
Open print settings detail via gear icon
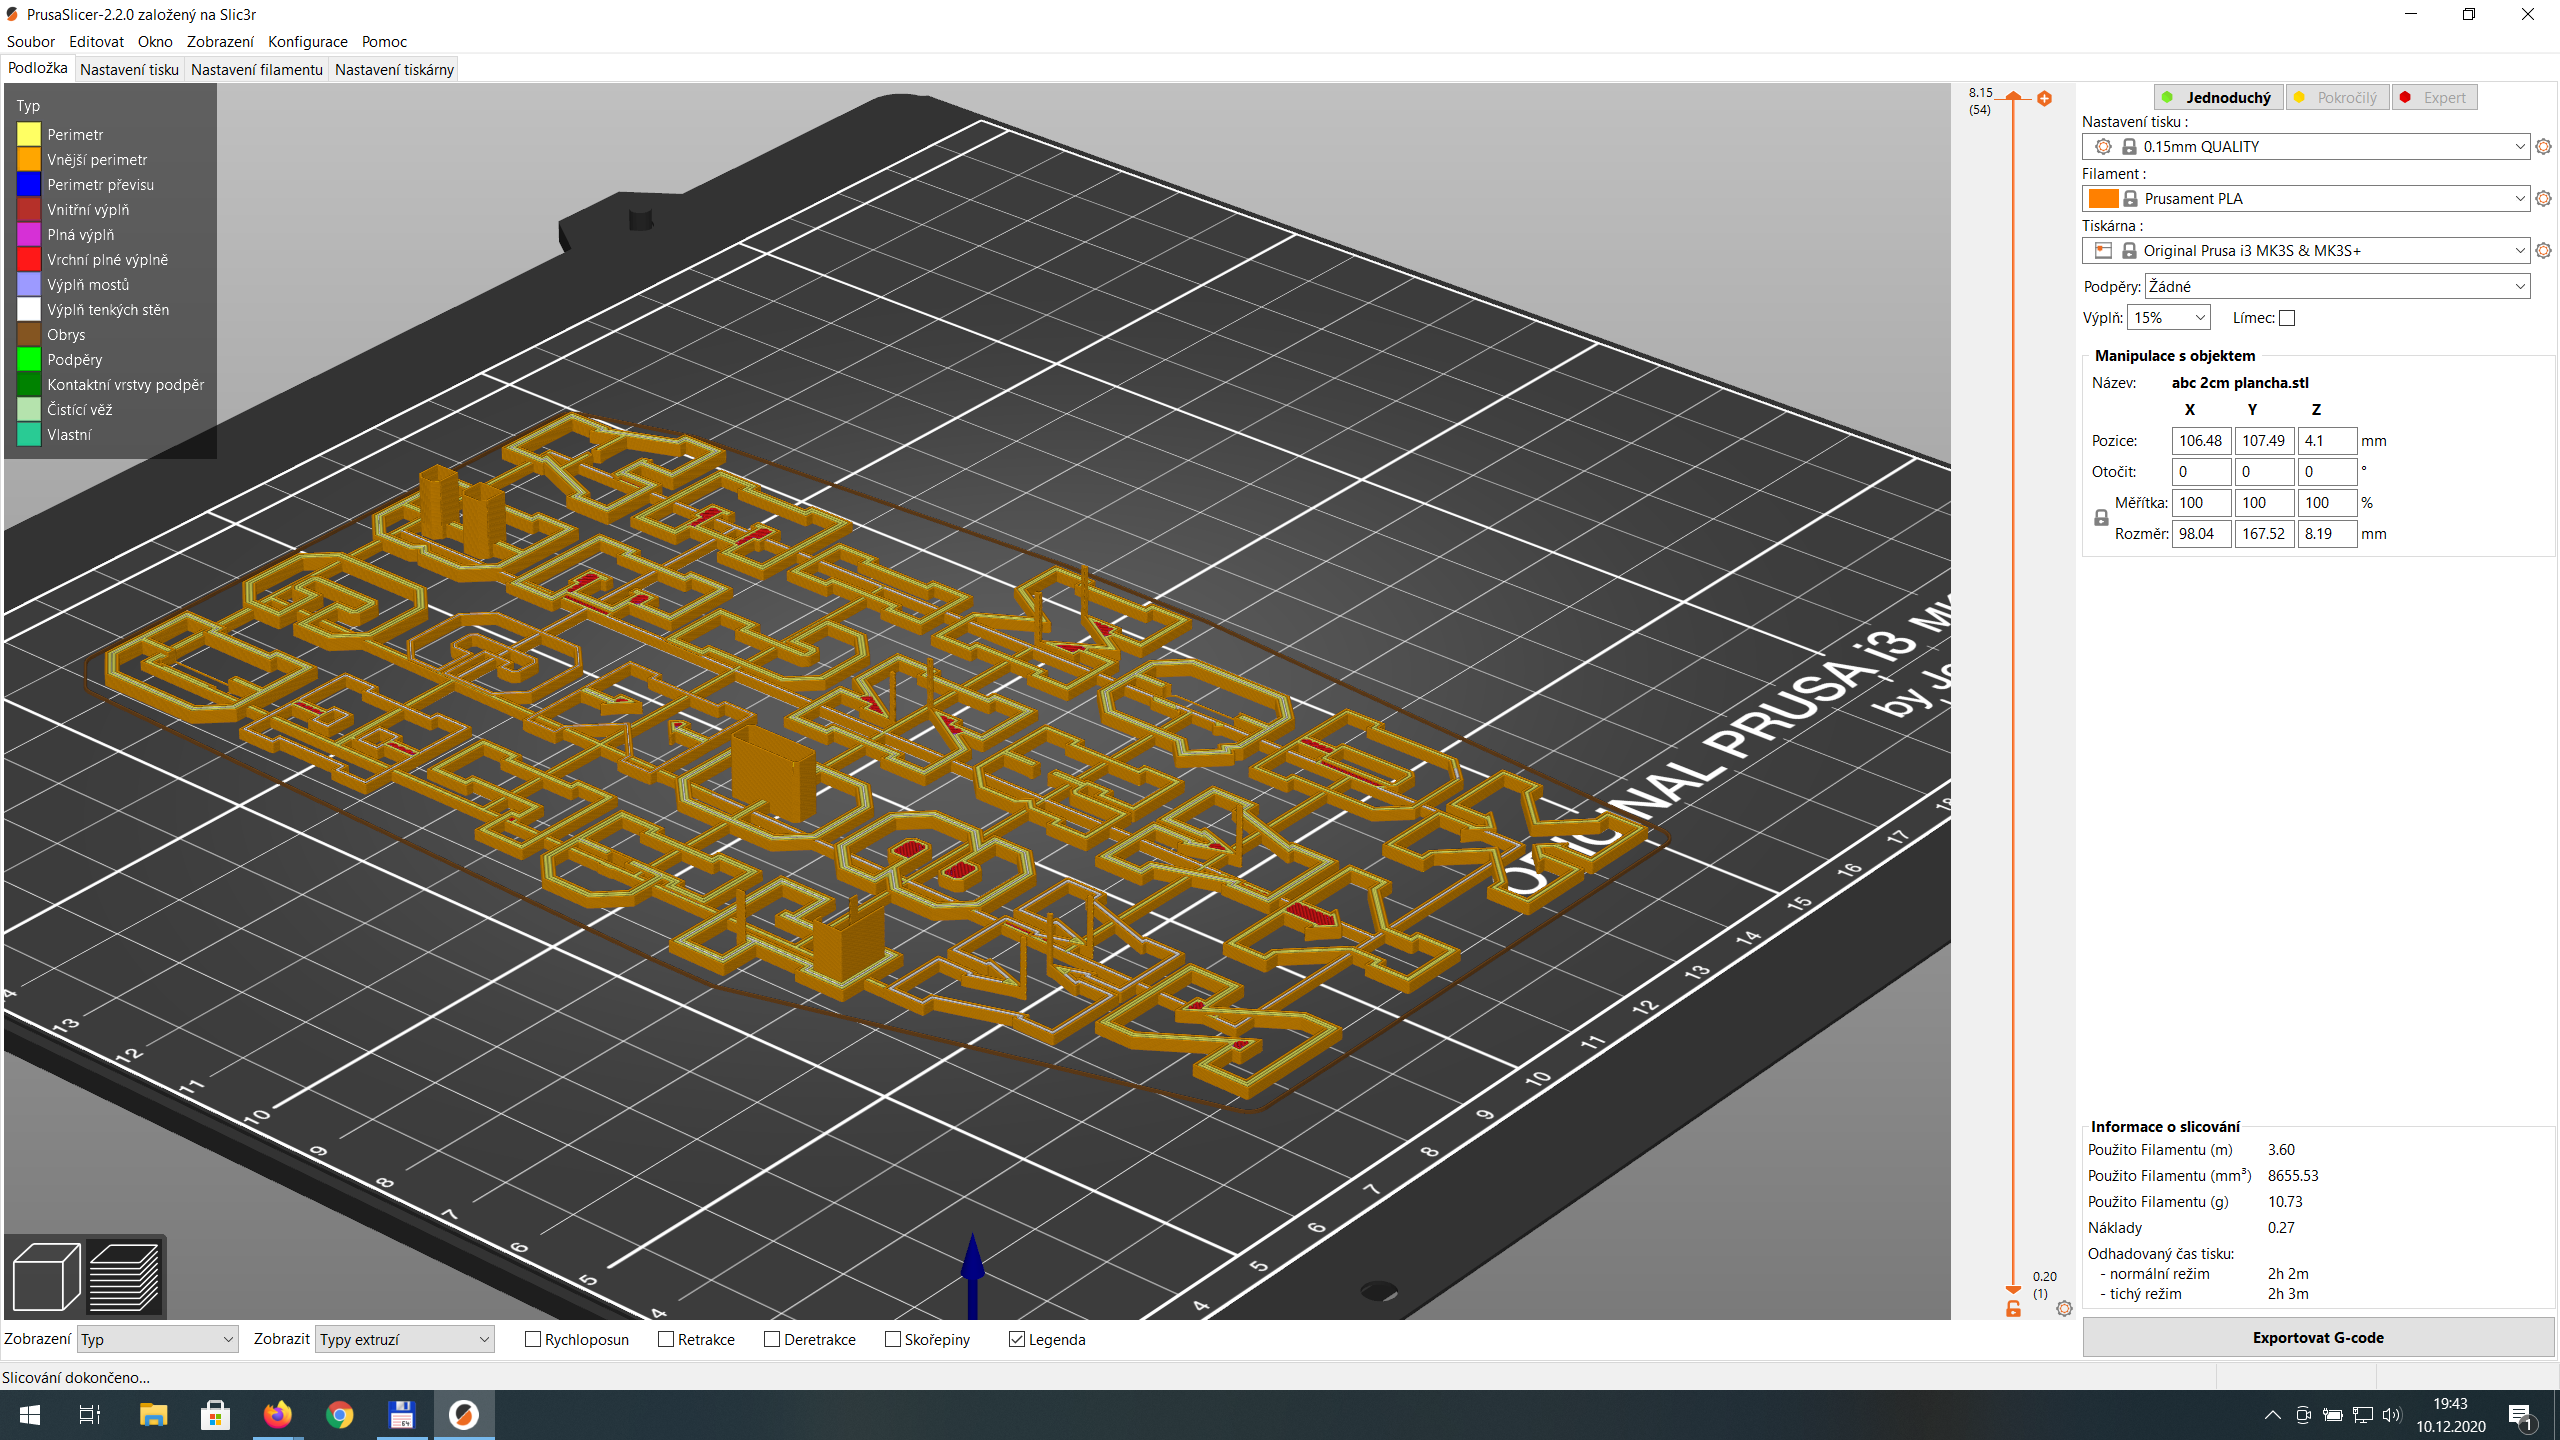(2543, 146)
